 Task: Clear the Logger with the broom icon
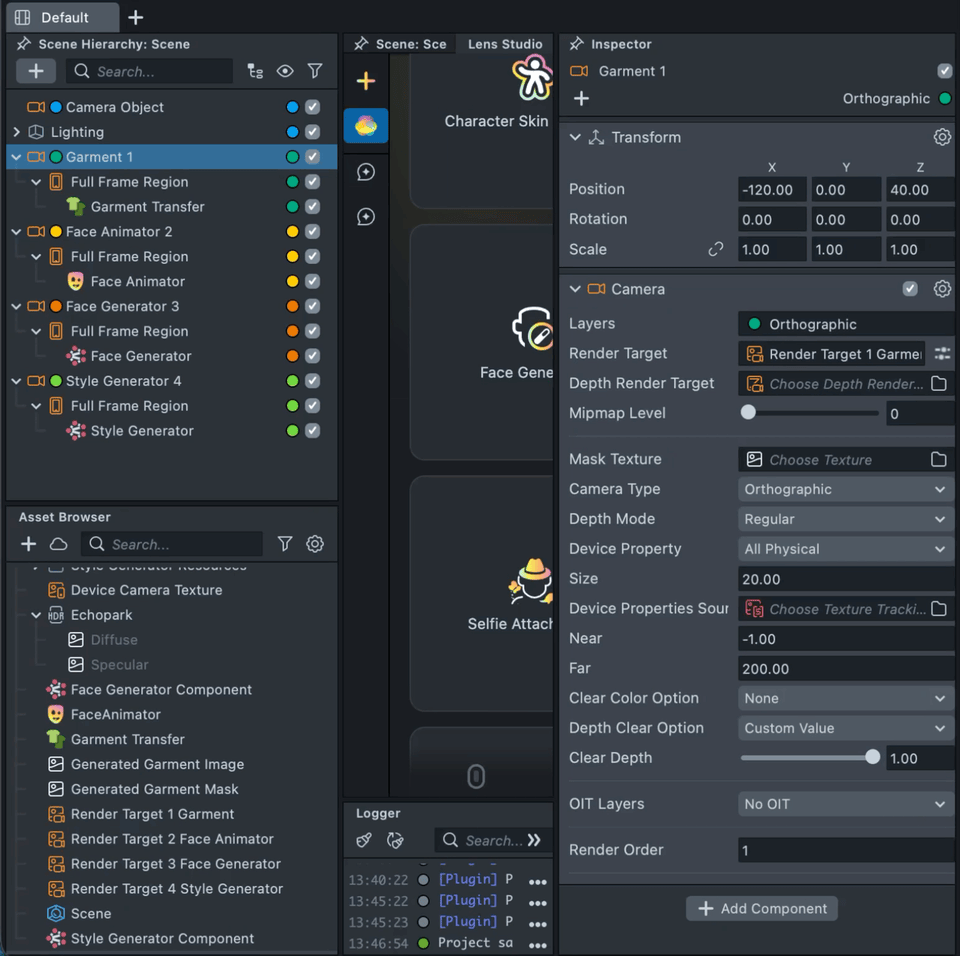pos(364,840)
